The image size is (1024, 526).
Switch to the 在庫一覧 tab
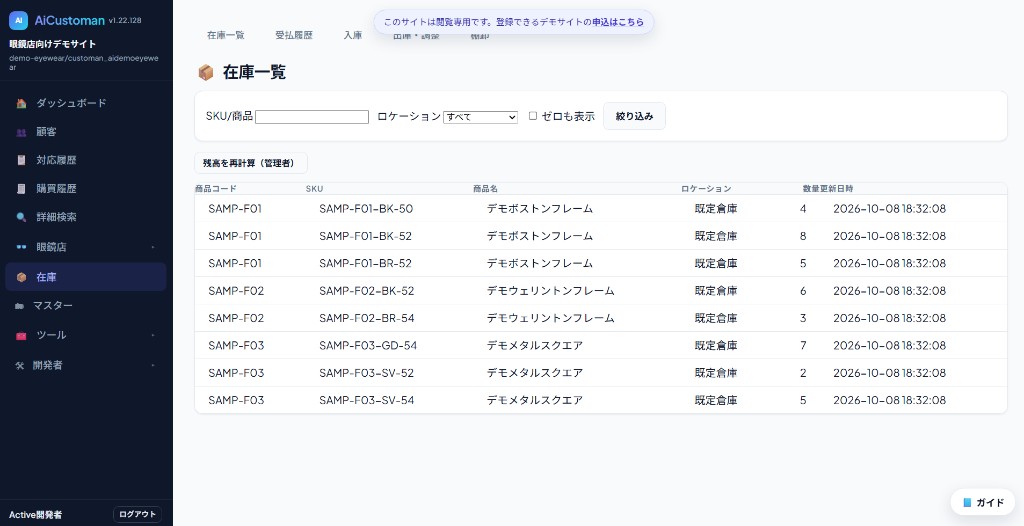point(226,35)
